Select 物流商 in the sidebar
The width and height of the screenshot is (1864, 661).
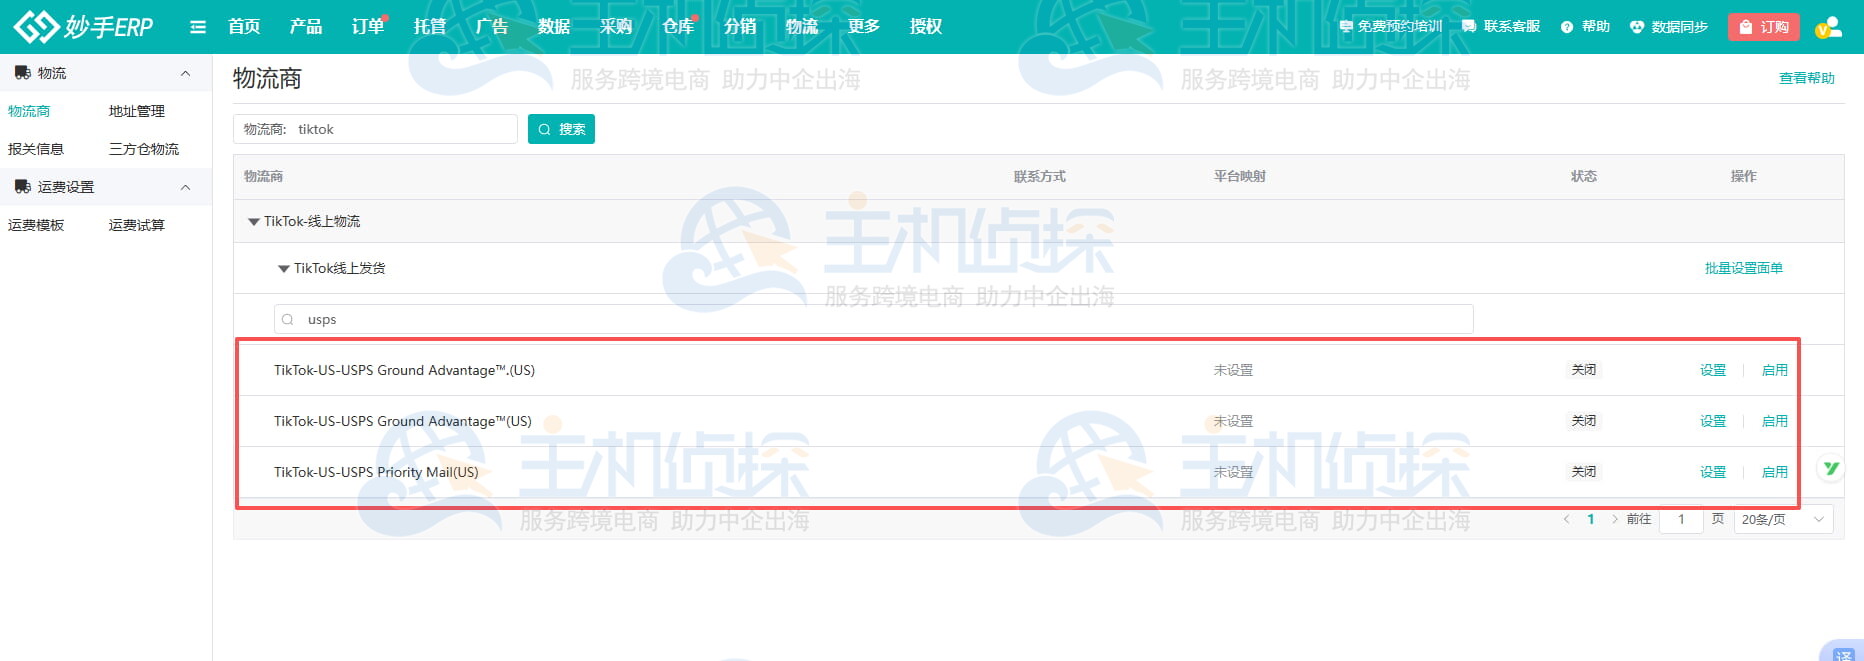point(29,111)
